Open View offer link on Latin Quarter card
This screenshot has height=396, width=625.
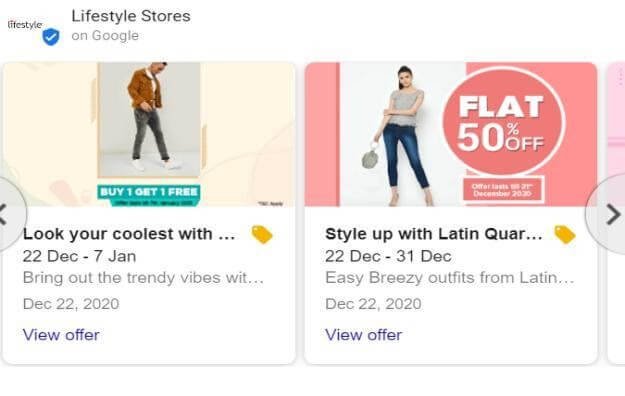(364, 335)
